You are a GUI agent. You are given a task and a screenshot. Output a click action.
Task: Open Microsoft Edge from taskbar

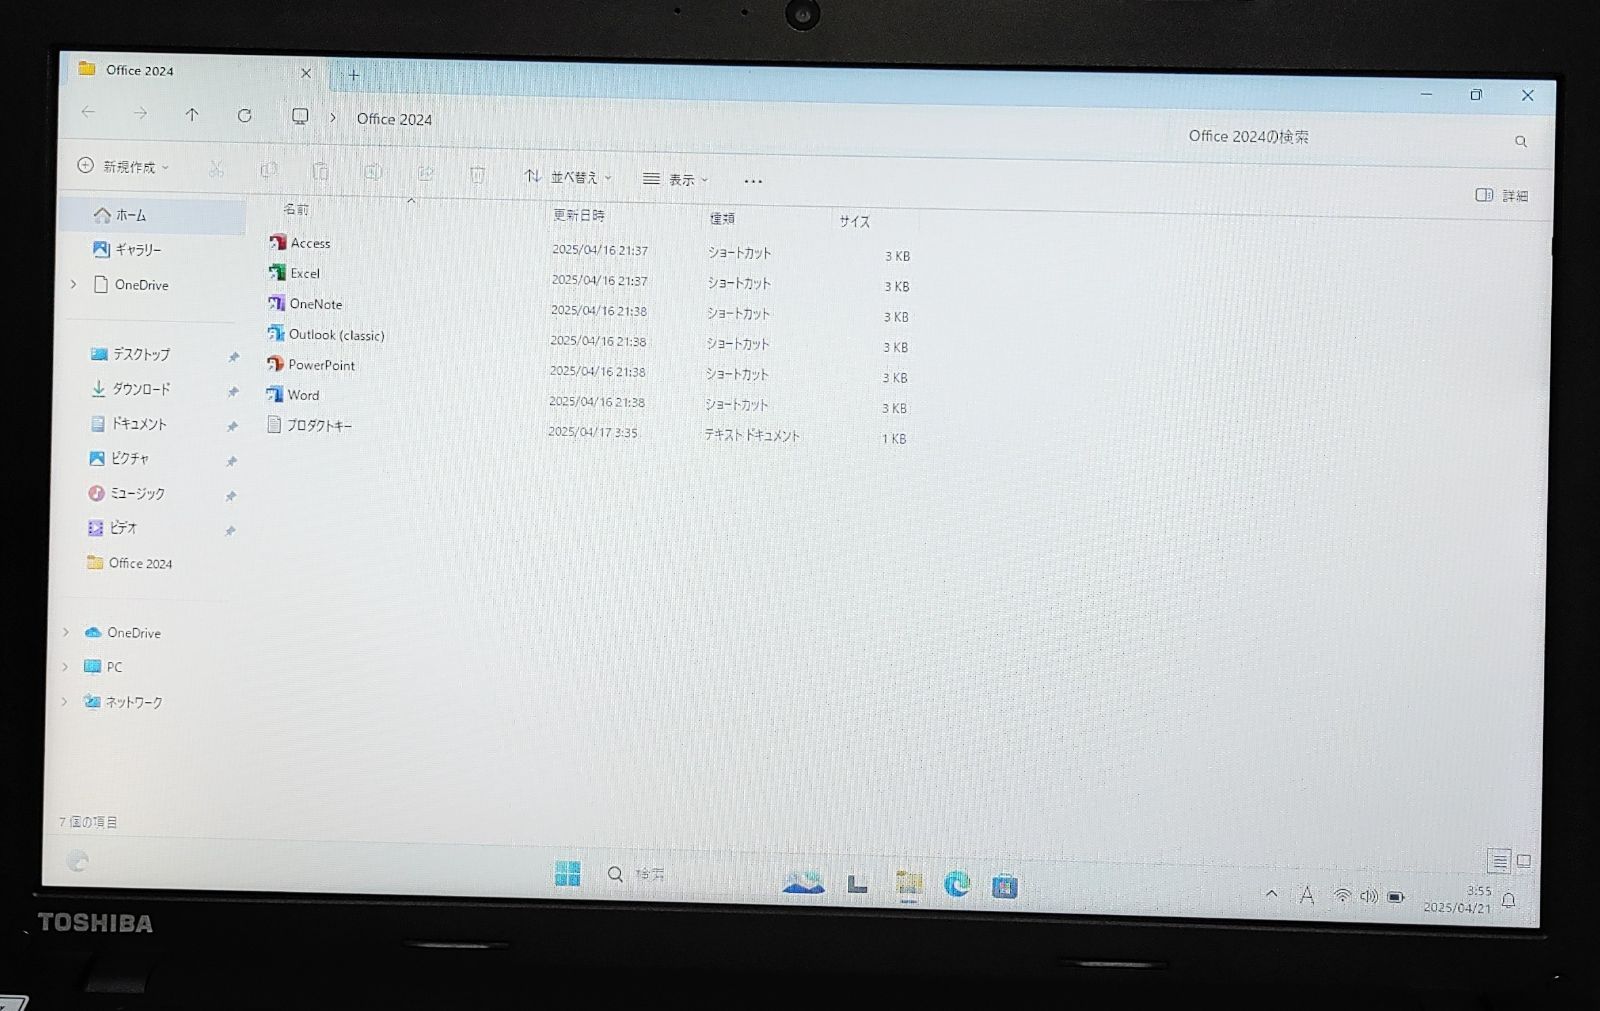pos(957,884)
